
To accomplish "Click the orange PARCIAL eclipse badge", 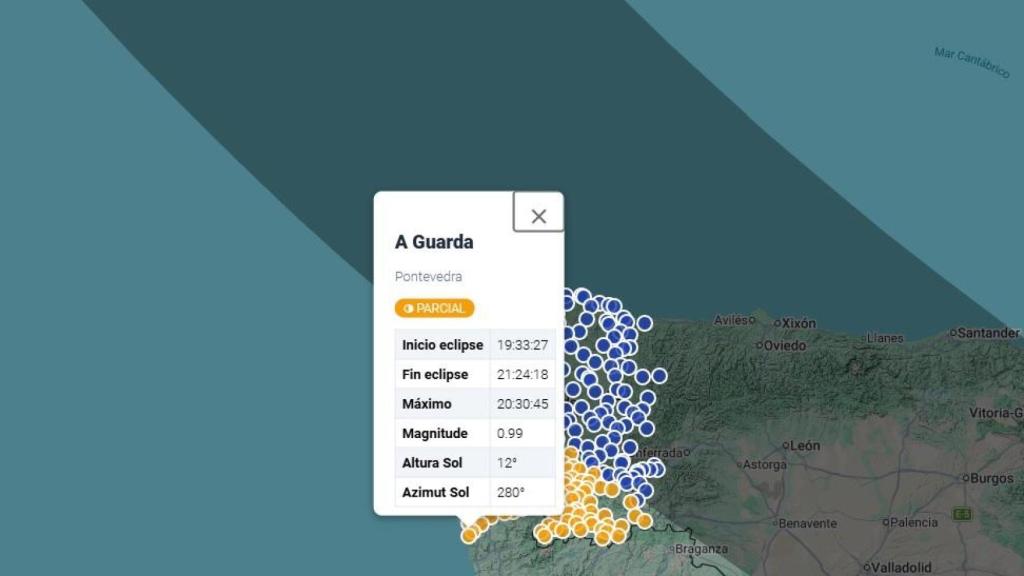I will click(434, 308).
